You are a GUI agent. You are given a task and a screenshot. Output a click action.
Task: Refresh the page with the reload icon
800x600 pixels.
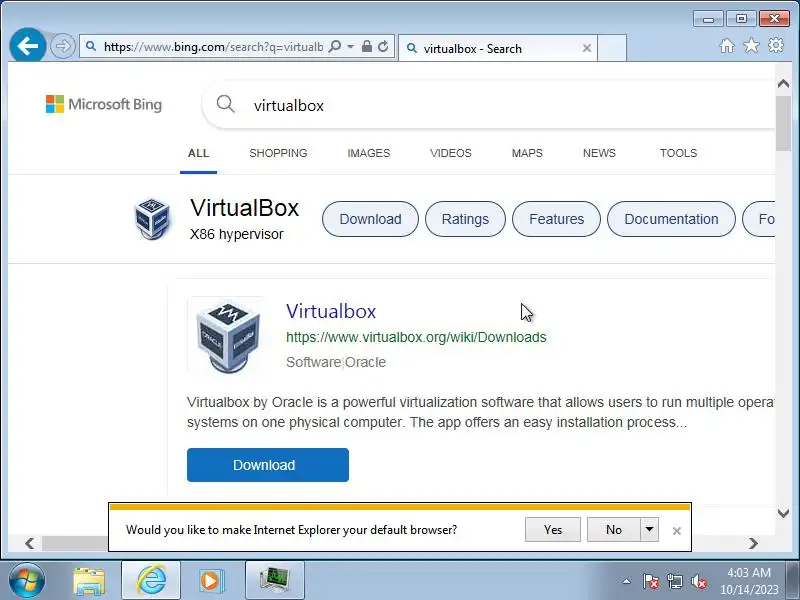coord(383,46)
